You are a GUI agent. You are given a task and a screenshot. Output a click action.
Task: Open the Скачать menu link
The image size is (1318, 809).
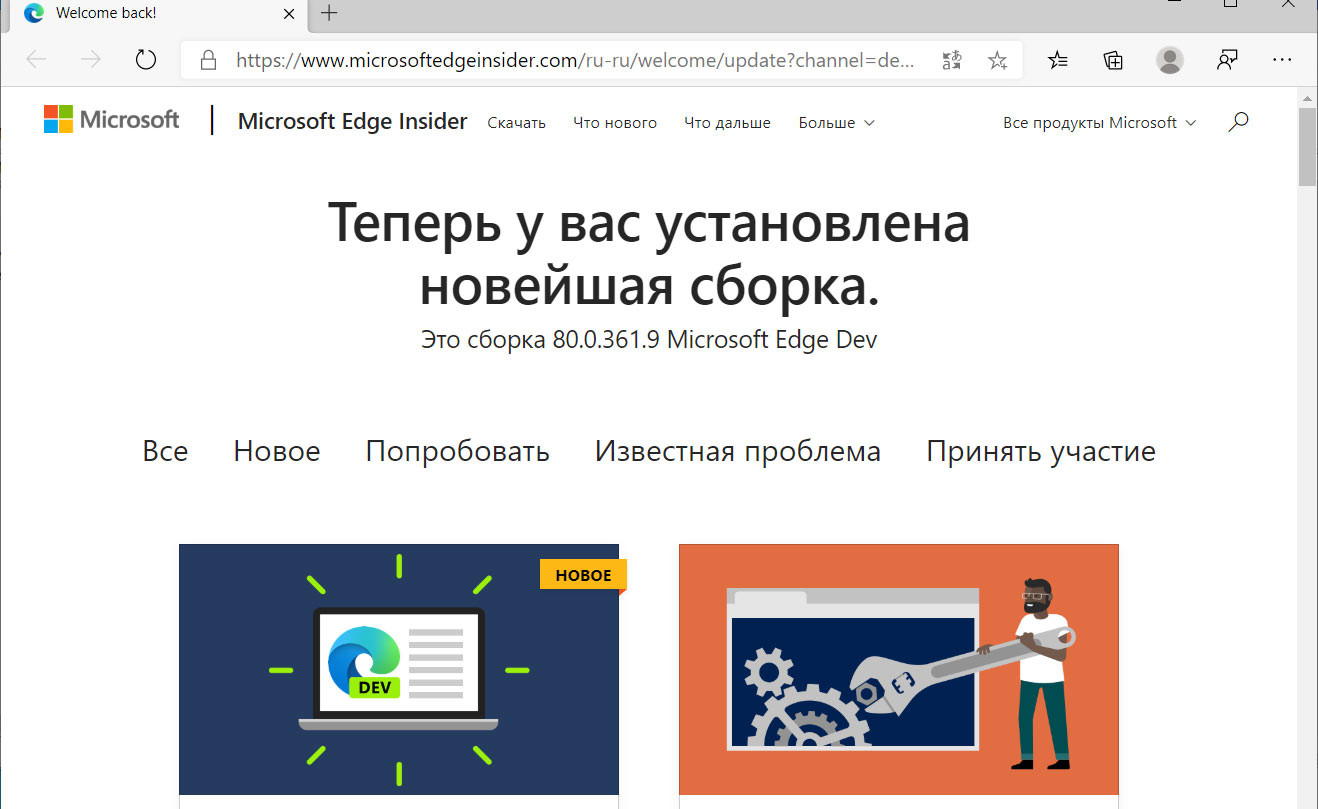(516, 123)
